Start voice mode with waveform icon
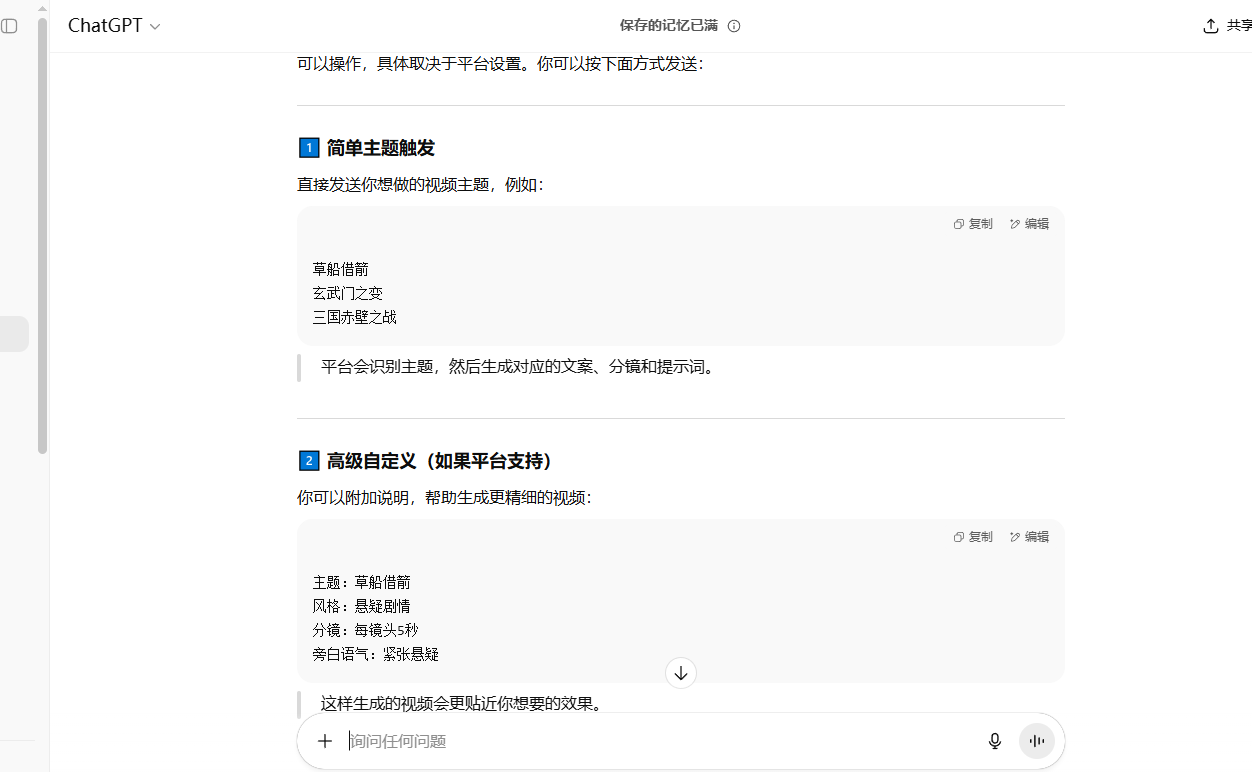This screenshot has height=772, width=1252. [x=1037, y=741]
